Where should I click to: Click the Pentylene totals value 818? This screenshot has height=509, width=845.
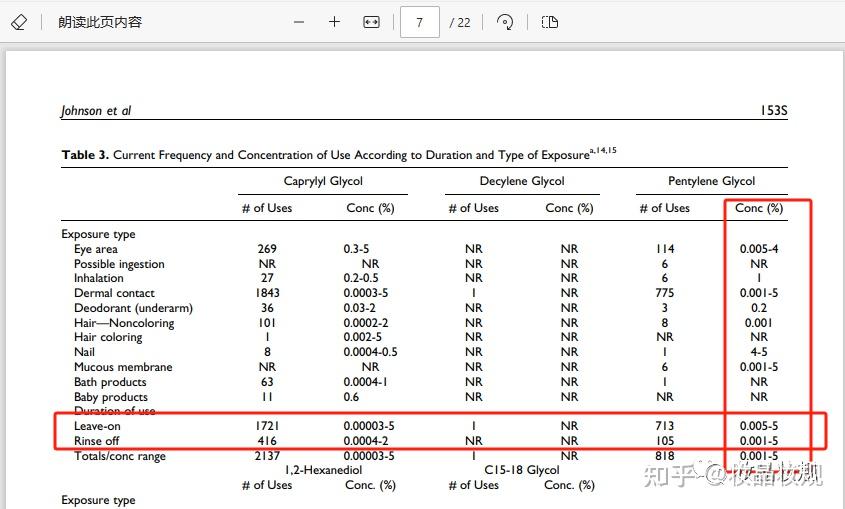(664, 456)
